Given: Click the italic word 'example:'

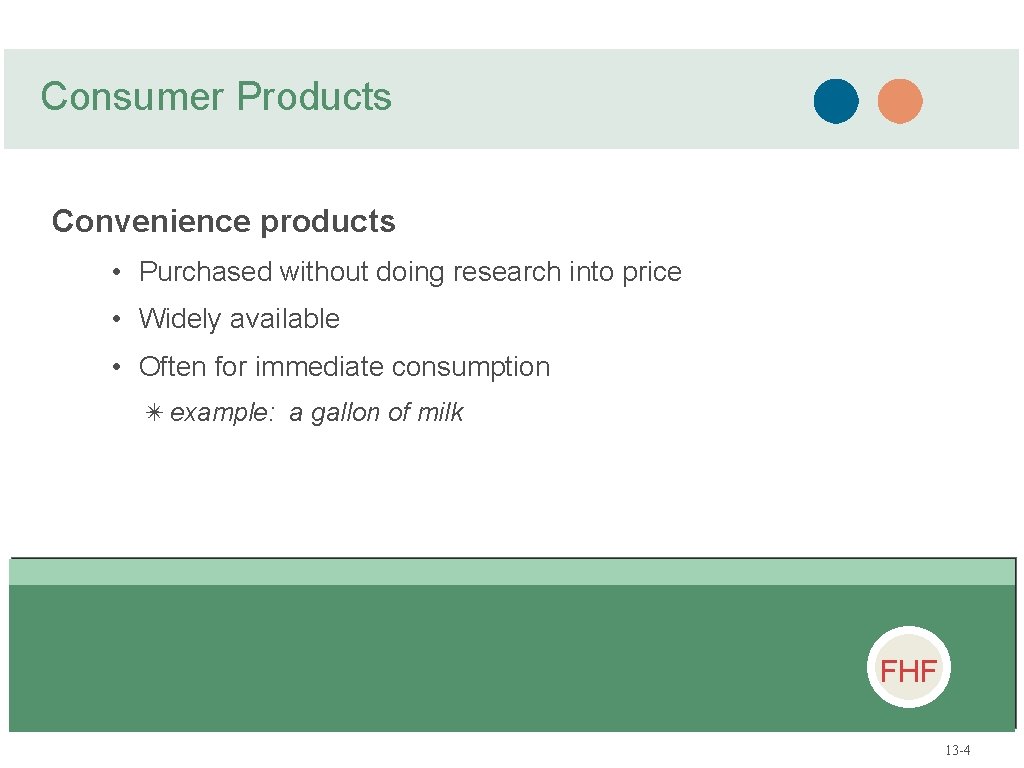Looking at the screenshot, I should (x=222, y=413).
